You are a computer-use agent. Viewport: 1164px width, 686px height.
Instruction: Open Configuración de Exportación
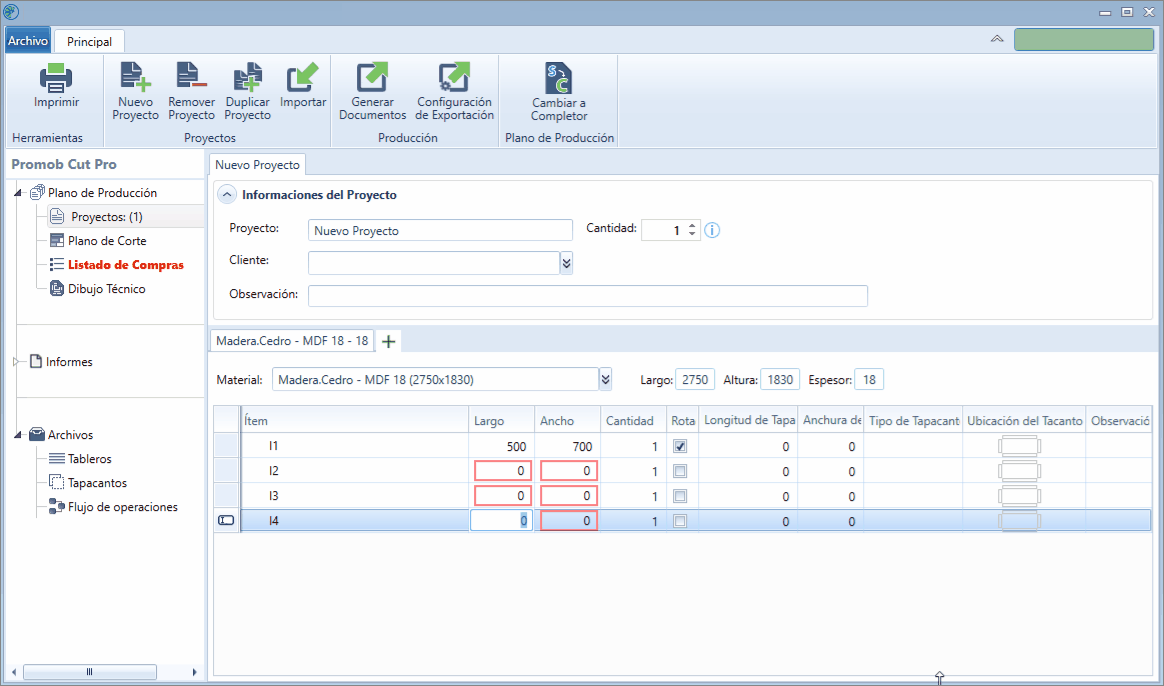tap(454, 78)
